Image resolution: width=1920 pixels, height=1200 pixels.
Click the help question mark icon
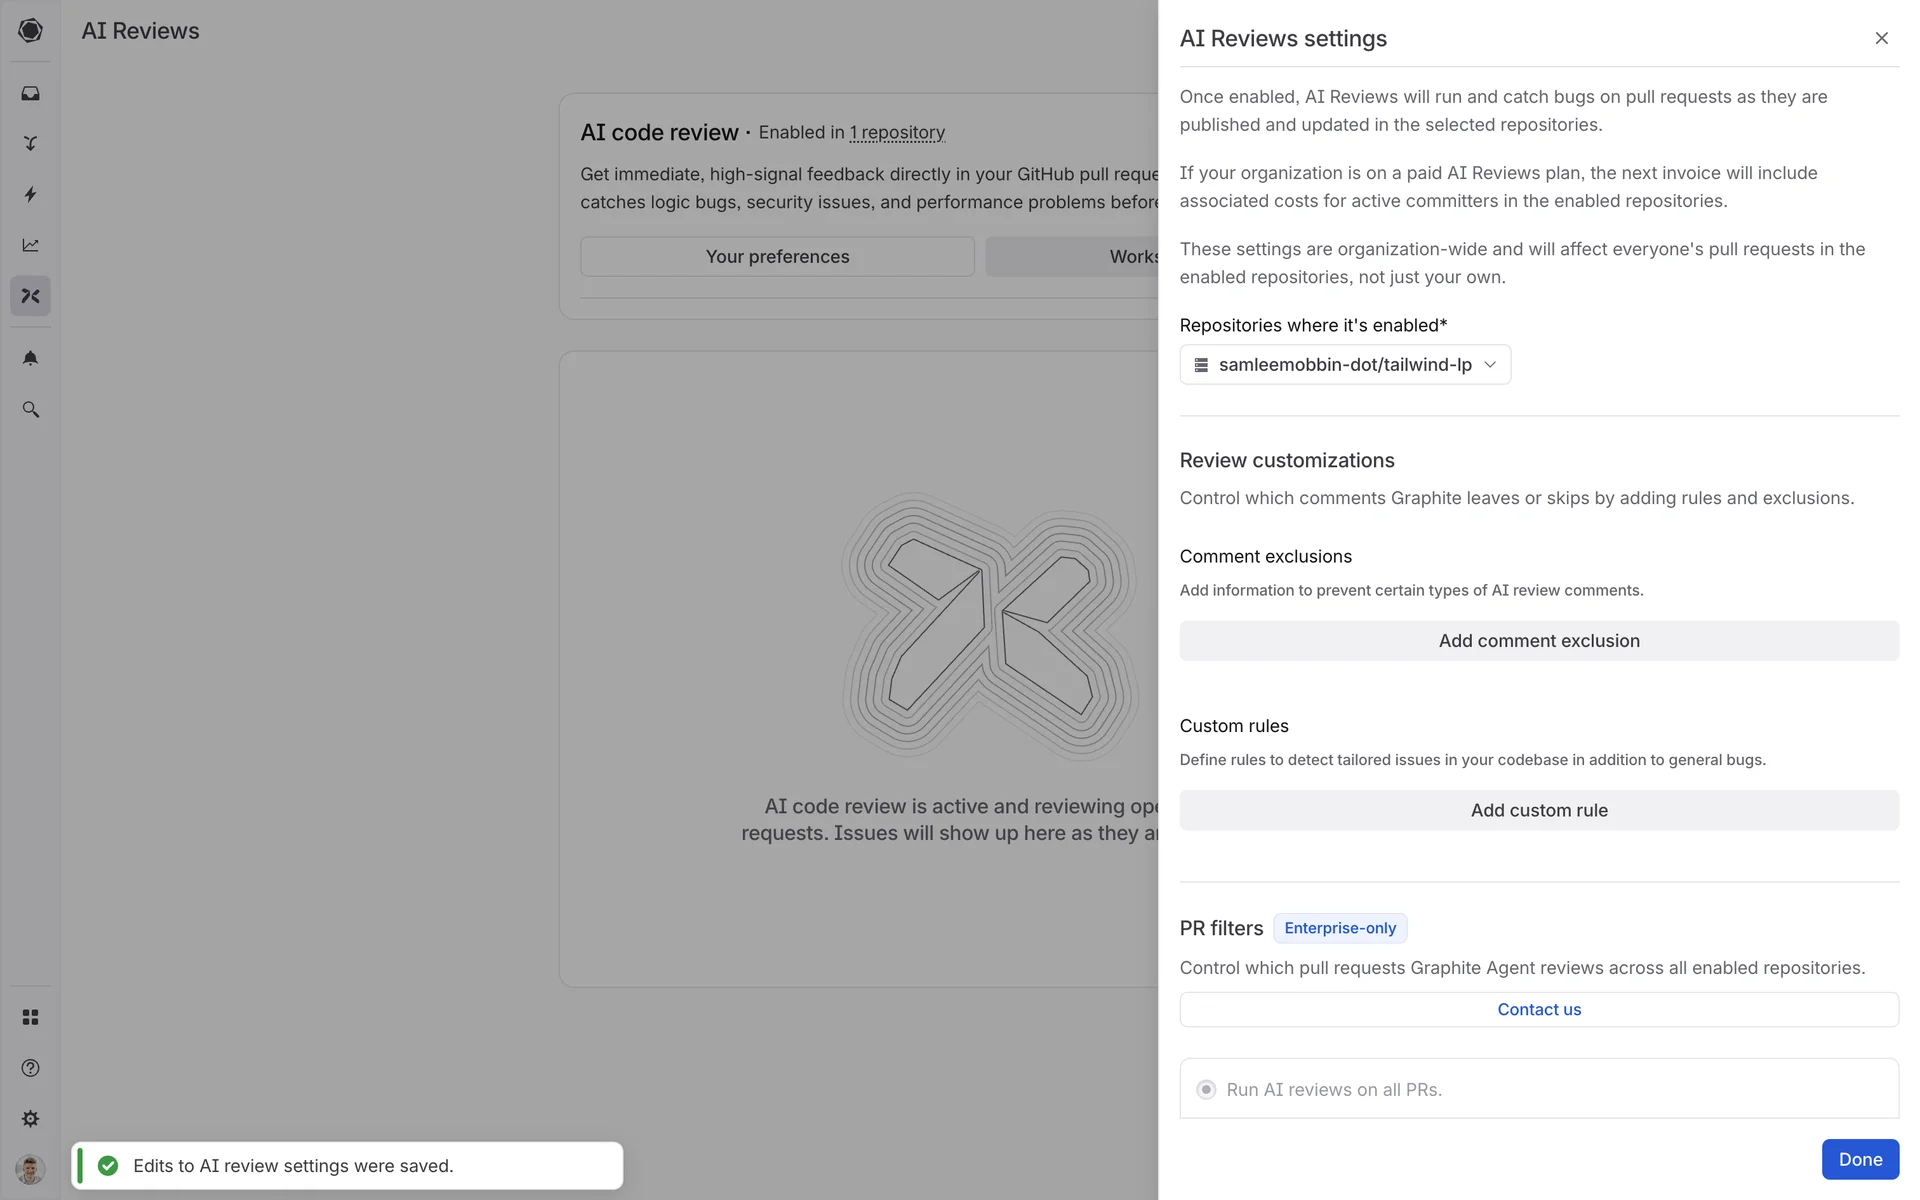click(30, 1068)
